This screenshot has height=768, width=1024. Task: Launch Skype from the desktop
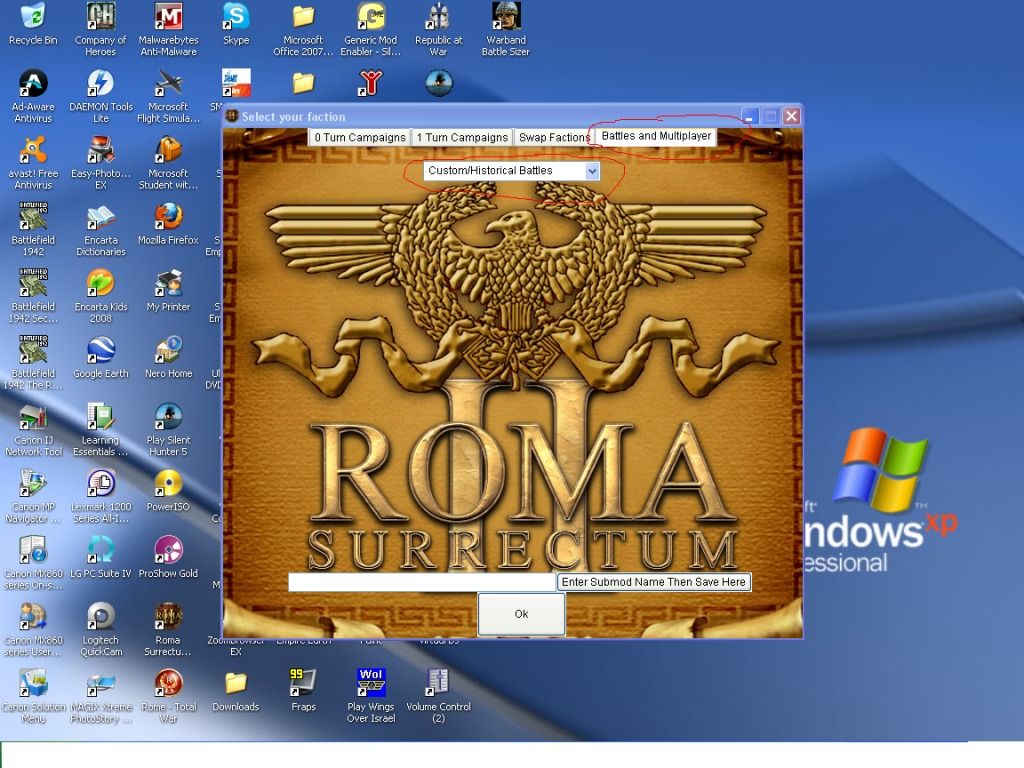(236, 18)
